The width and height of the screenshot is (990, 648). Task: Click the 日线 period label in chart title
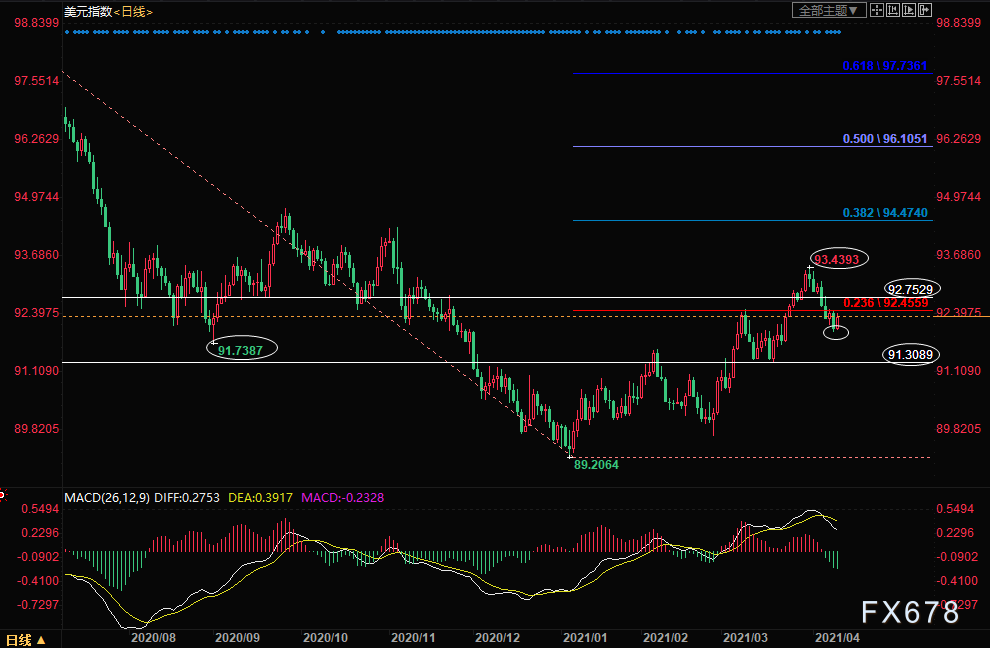click(x=132, y=11)
